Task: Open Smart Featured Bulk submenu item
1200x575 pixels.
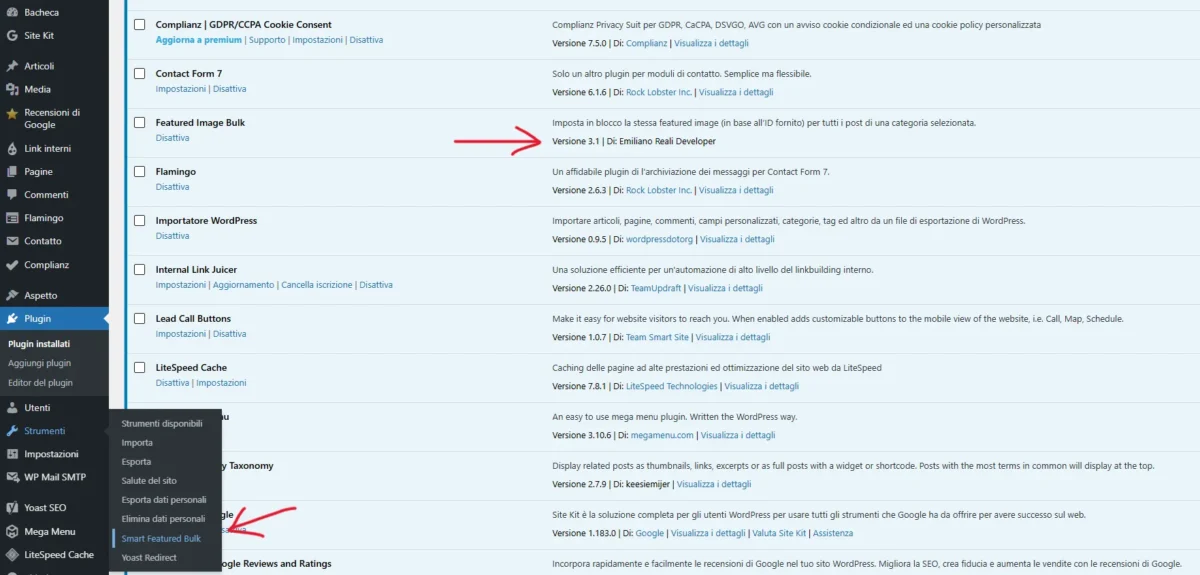Action: [x=161, y=538]
